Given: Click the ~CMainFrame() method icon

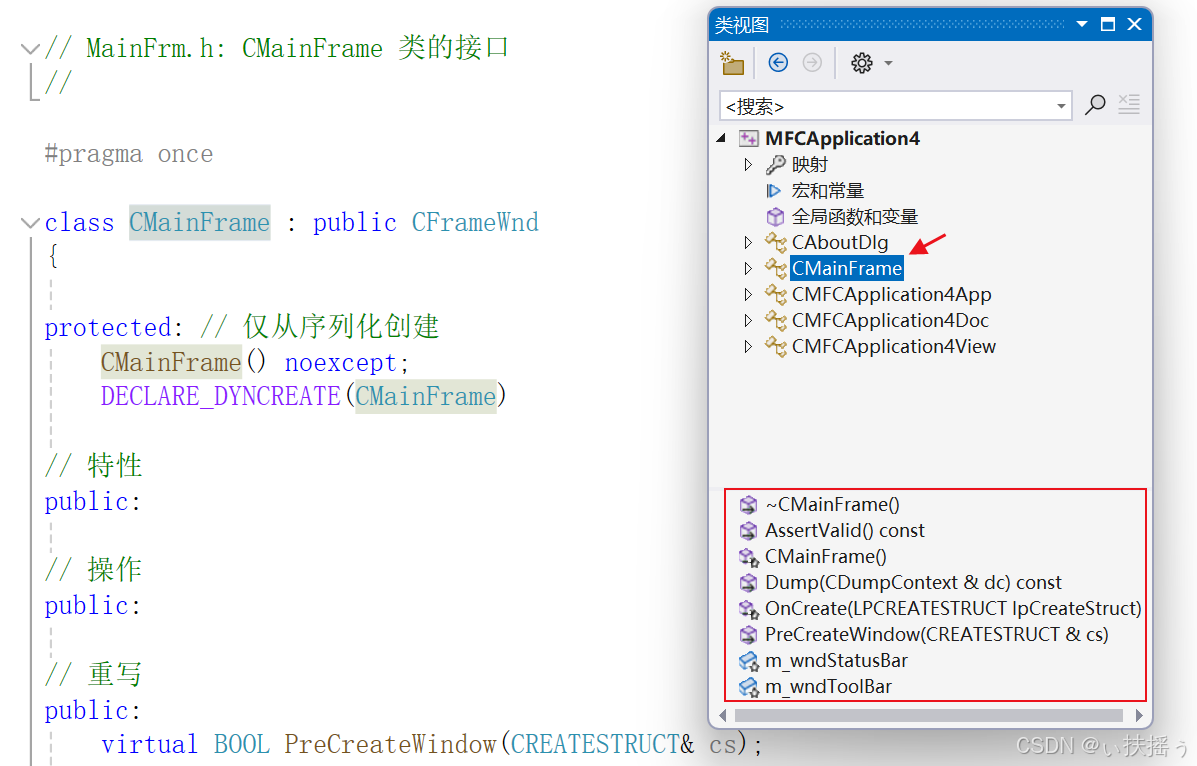Looking at the screenshot, I should [x=748, y=505].
